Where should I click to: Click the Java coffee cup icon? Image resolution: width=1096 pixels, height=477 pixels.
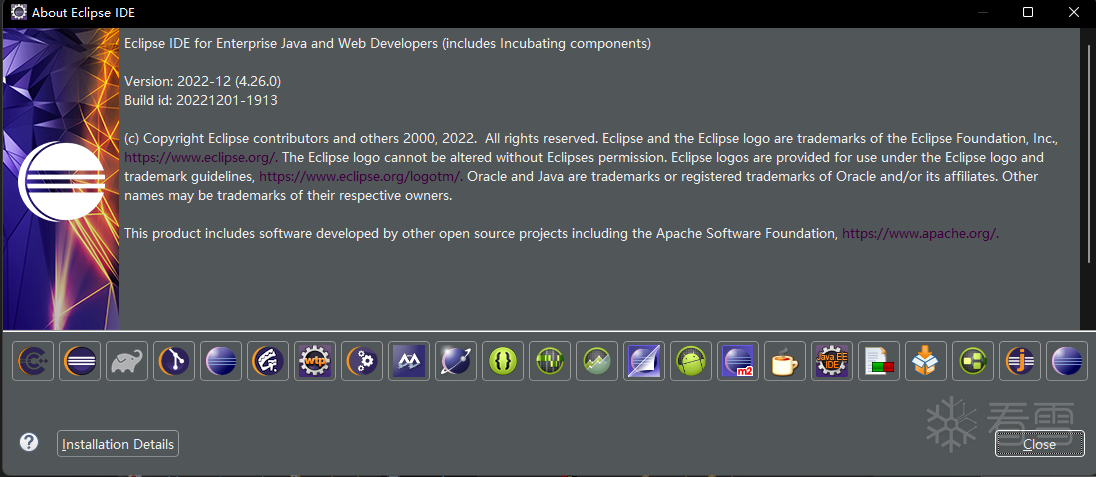pyautogui.click(x=784, y=361)
